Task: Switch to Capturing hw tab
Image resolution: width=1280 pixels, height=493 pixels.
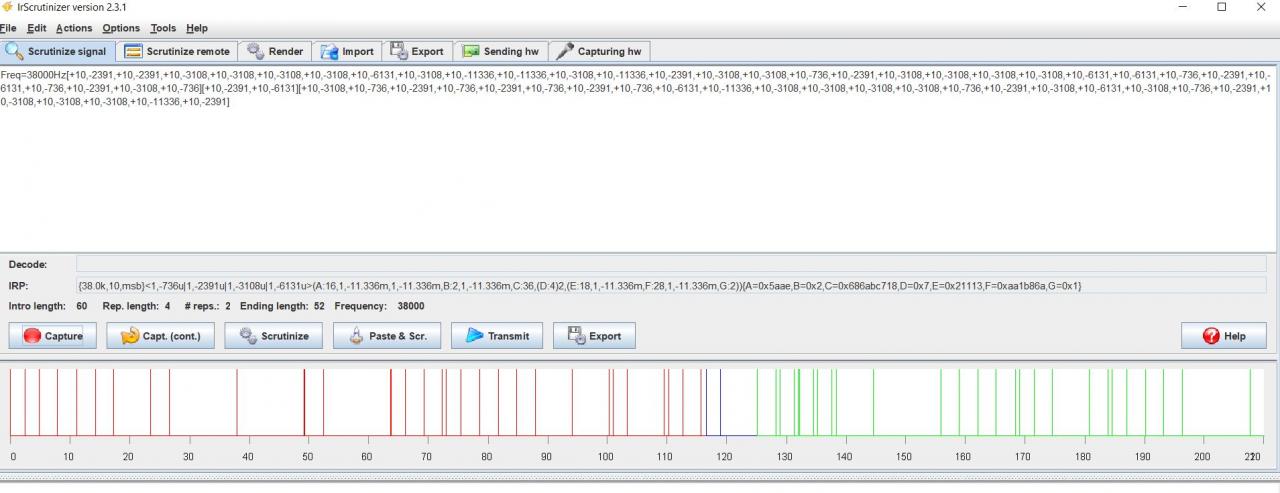Action: coord(599,51)
